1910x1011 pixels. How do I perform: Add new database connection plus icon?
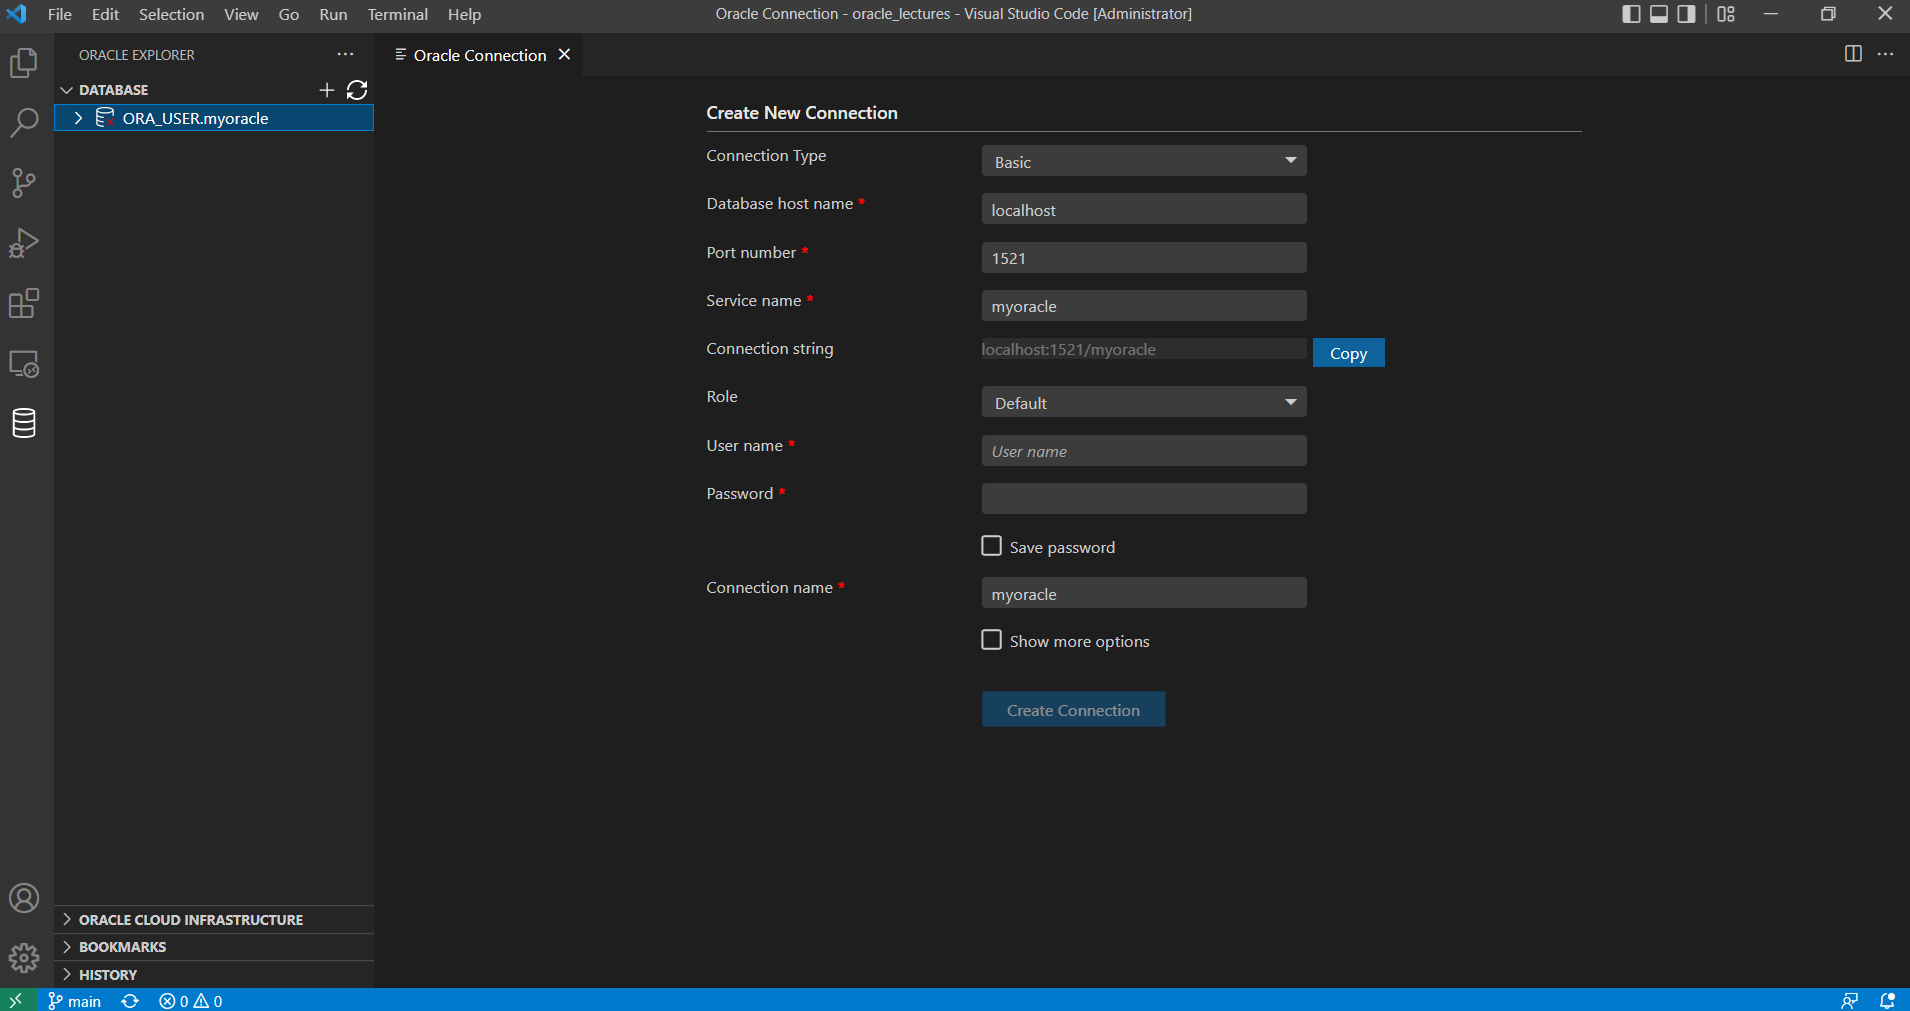click(x=327, y=90)
